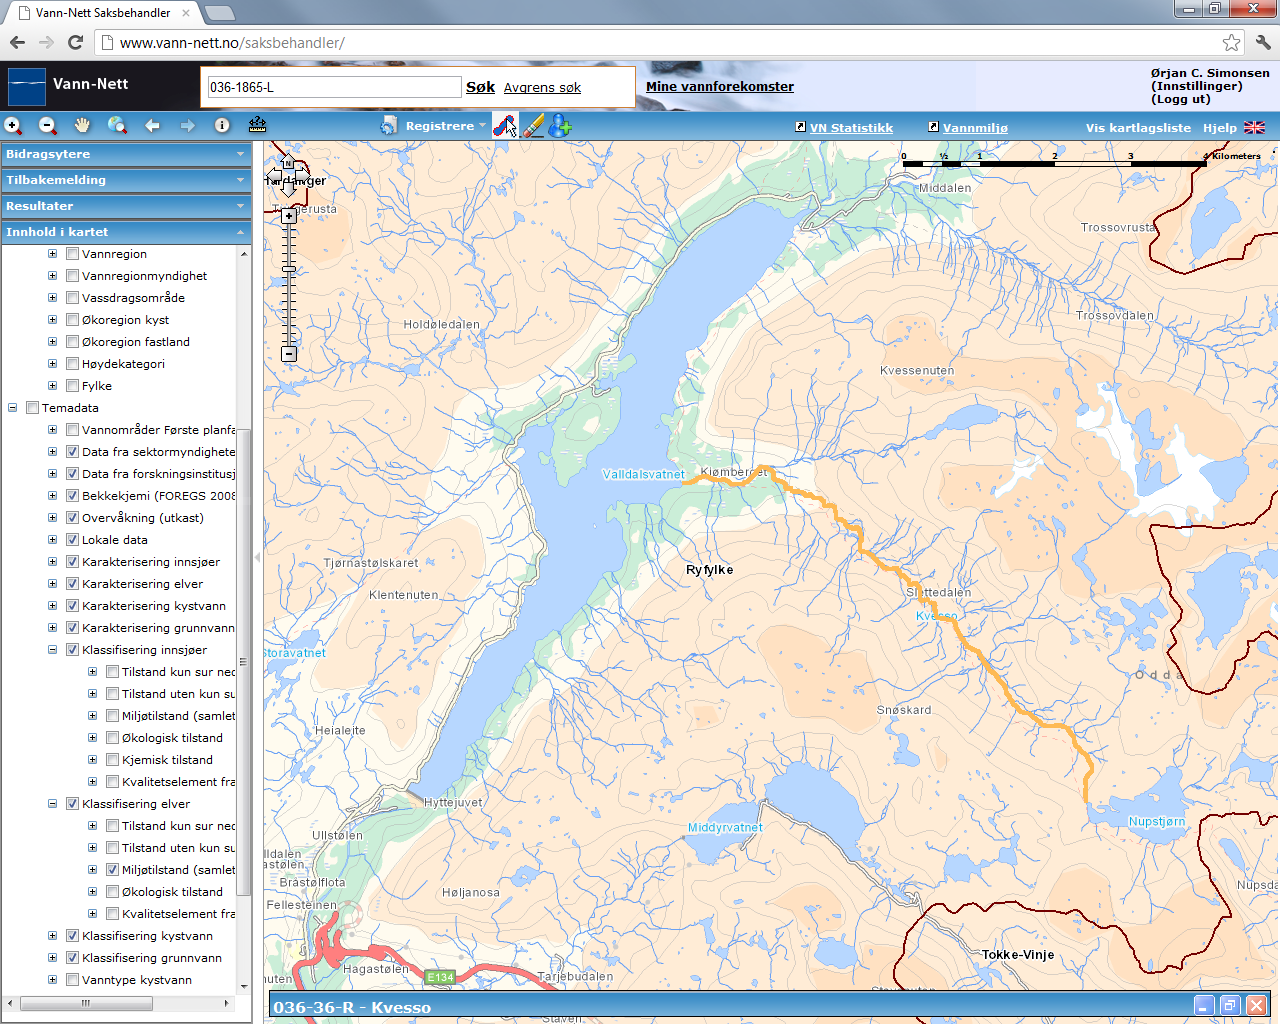Image resolution: width=1280 pixels, height=1024 pixels.
Task: Go to next map extent
Action: pos(187,126)
